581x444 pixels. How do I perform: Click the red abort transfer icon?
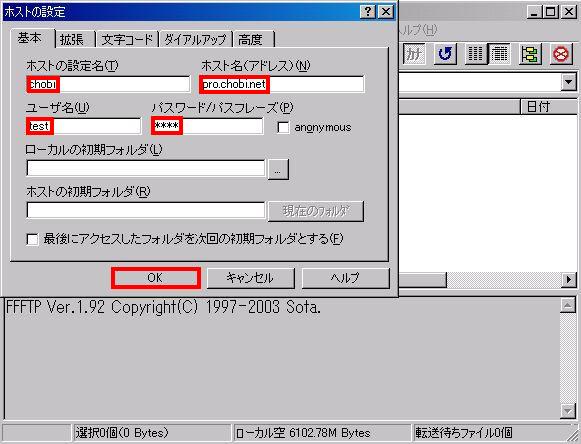pos(561,54)
